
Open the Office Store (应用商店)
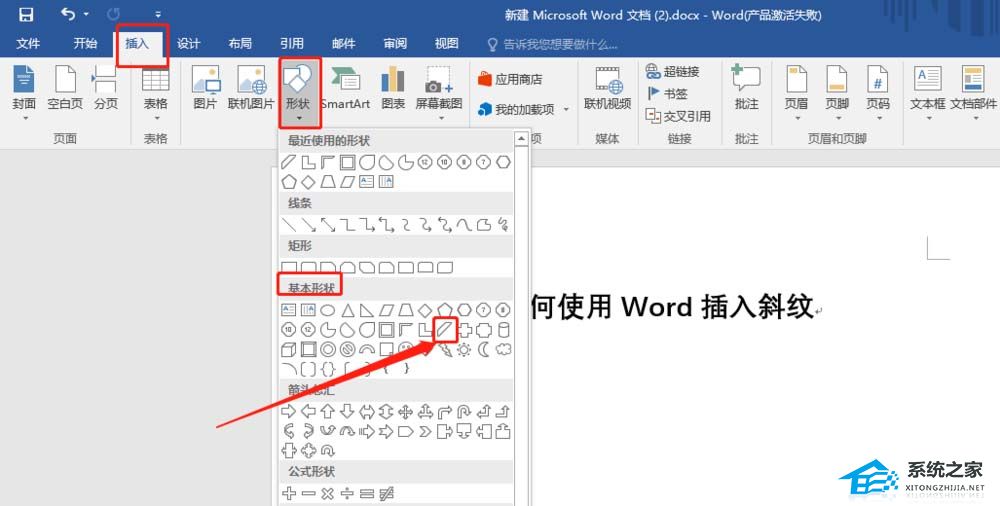pyautogui.click(x=510, y=79)
